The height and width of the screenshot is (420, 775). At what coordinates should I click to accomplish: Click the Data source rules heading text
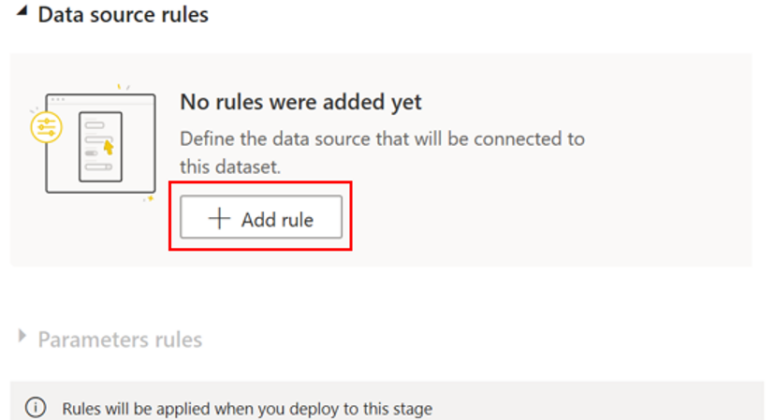point(123,15)
